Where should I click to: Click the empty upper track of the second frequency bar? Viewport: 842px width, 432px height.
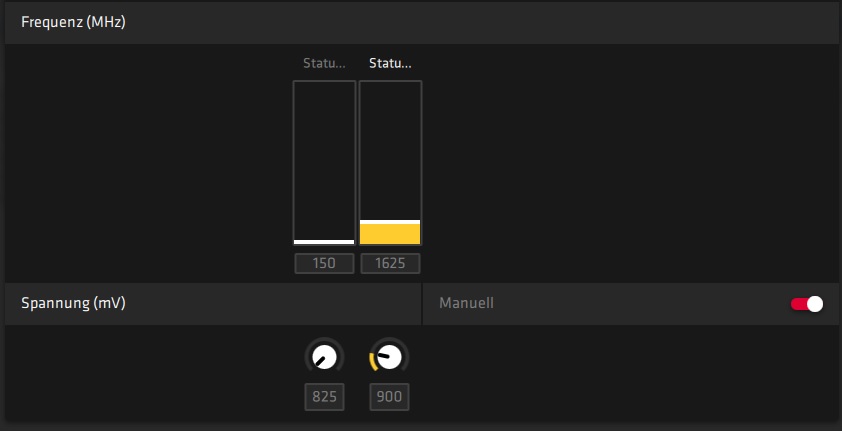pyautogui.click(x=390, y=150)
